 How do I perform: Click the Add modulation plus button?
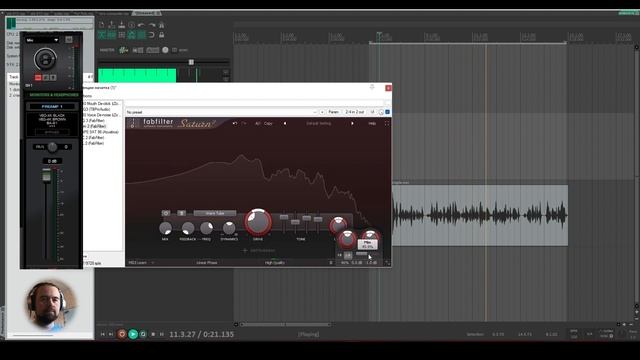coord(245,250)
